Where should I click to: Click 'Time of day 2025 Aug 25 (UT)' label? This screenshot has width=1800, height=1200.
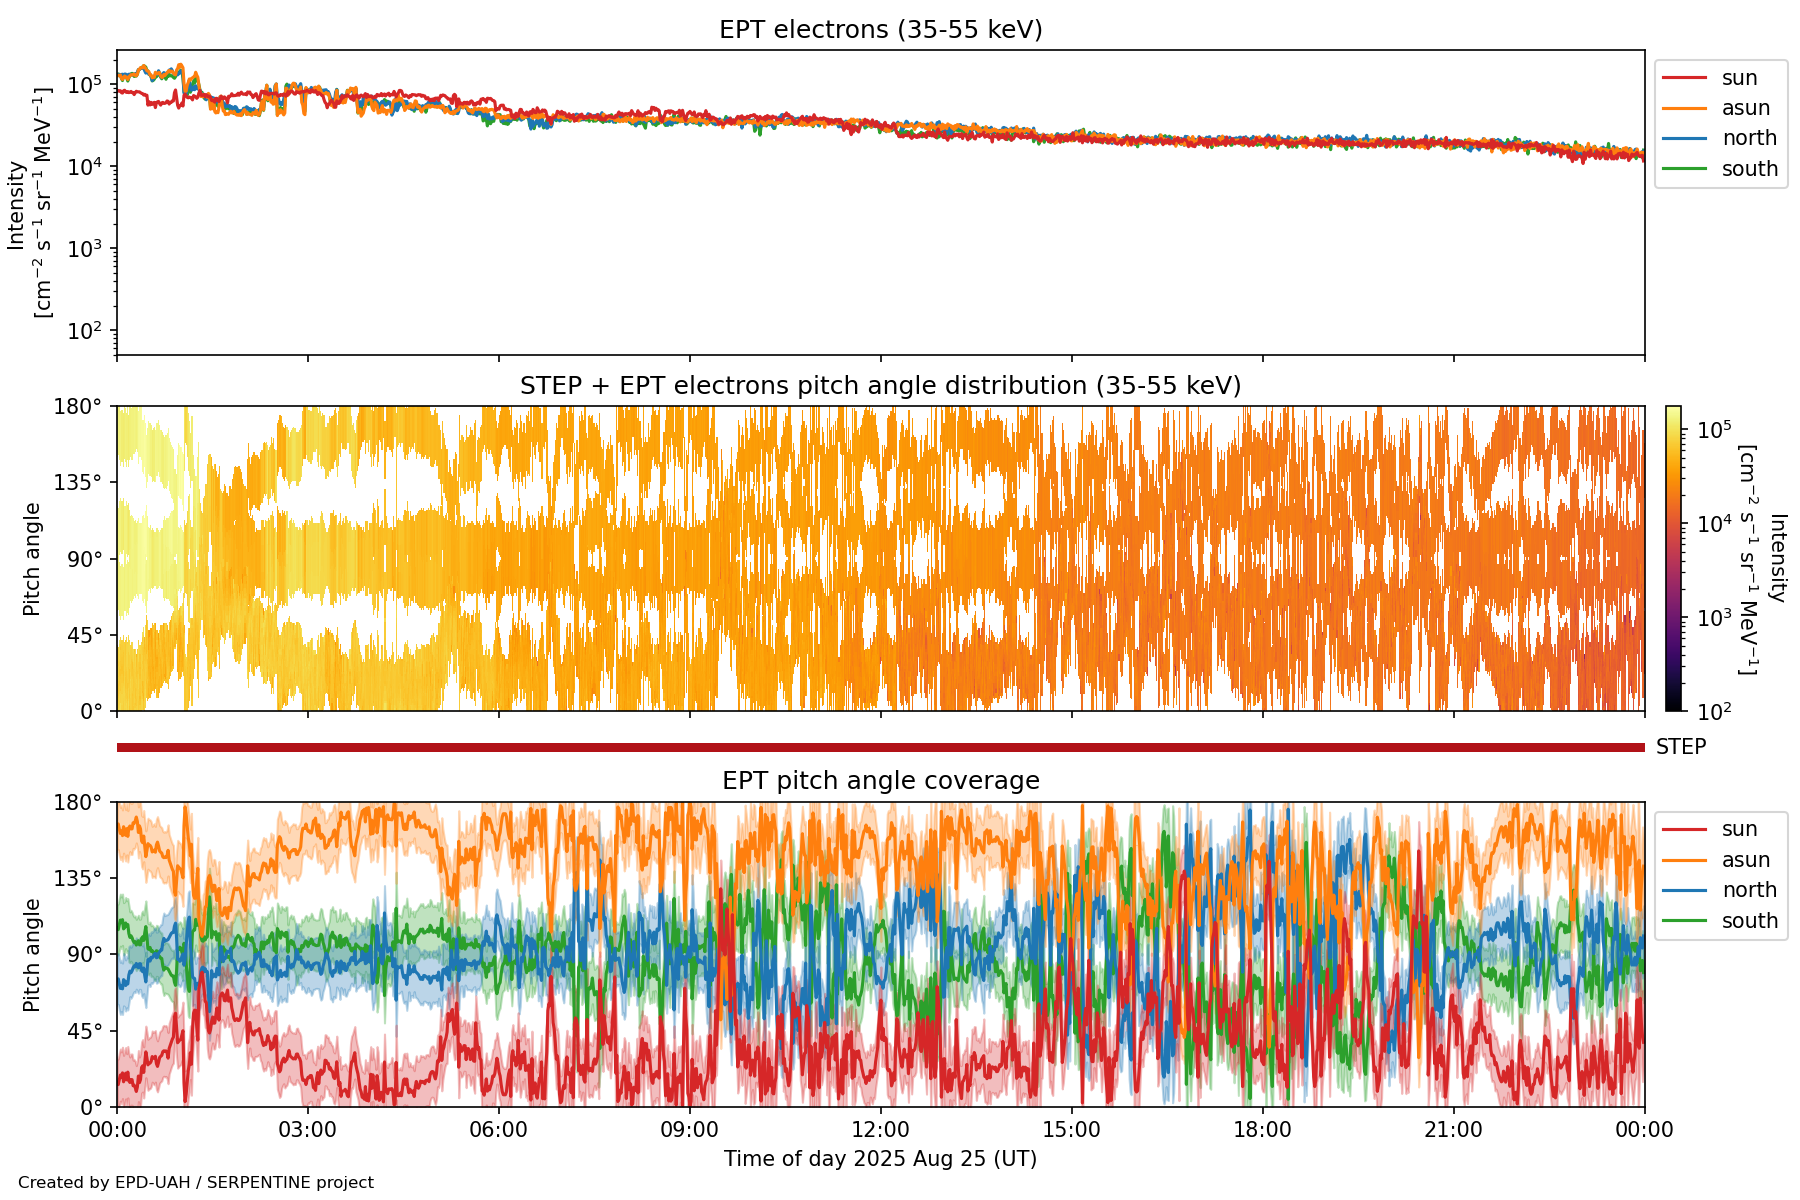point(880,1159)
